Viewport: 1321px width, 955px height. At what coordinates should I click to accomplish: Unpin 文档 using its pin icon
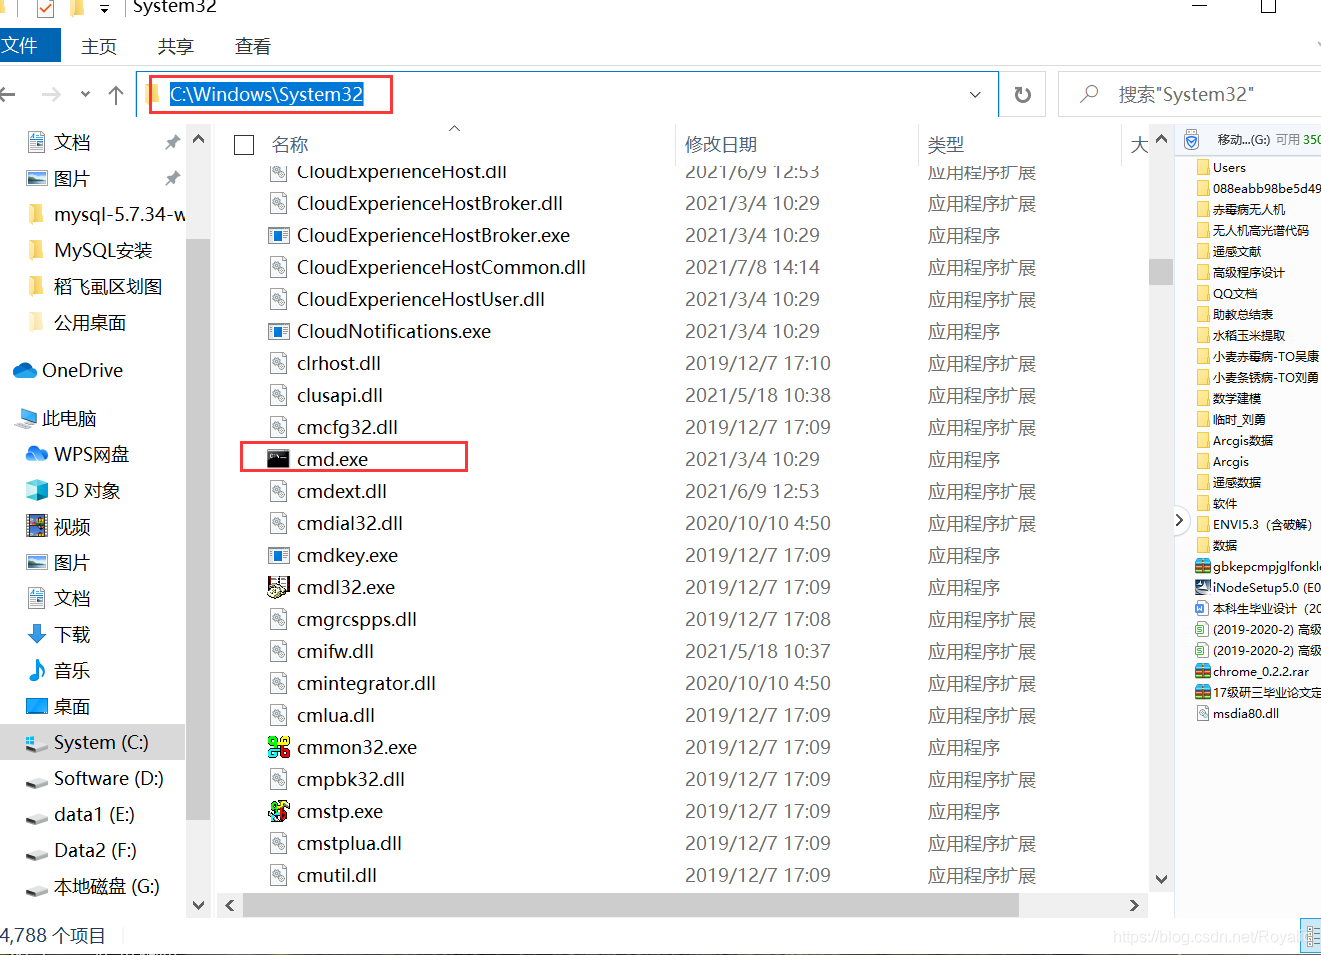[174, 141]
